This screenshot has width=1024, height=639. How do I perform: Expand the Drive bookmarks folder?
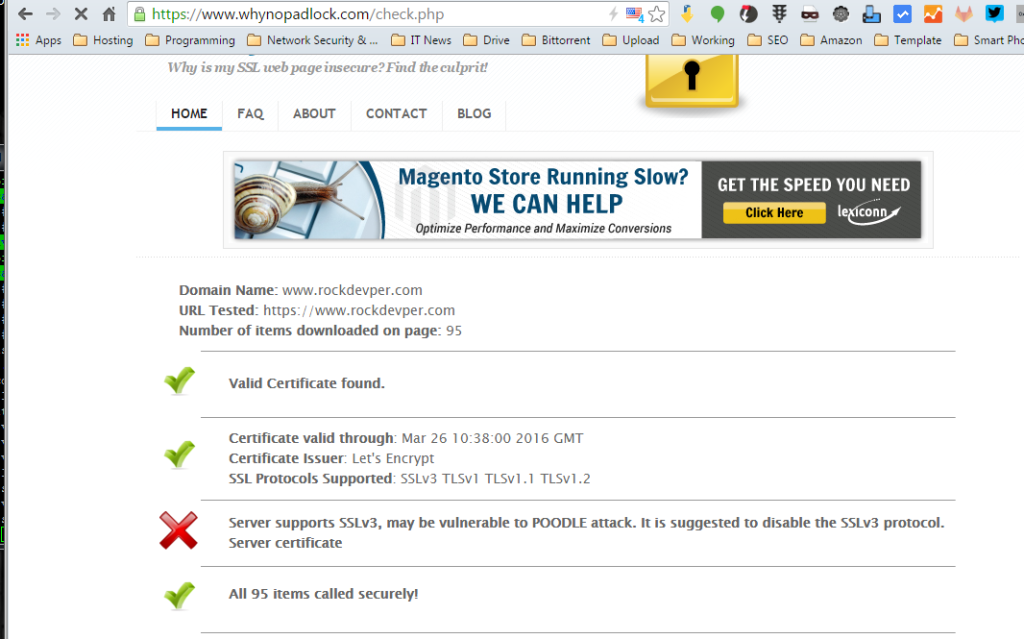tap(487, 41)
